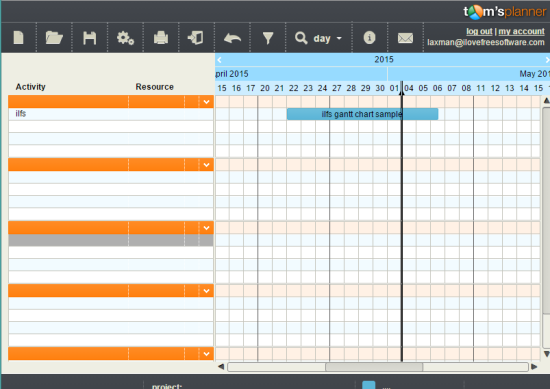Screen dimensions: 550x389
Task: Click the horizontal timeline scrollbar thumb
Action: point(374,367)
